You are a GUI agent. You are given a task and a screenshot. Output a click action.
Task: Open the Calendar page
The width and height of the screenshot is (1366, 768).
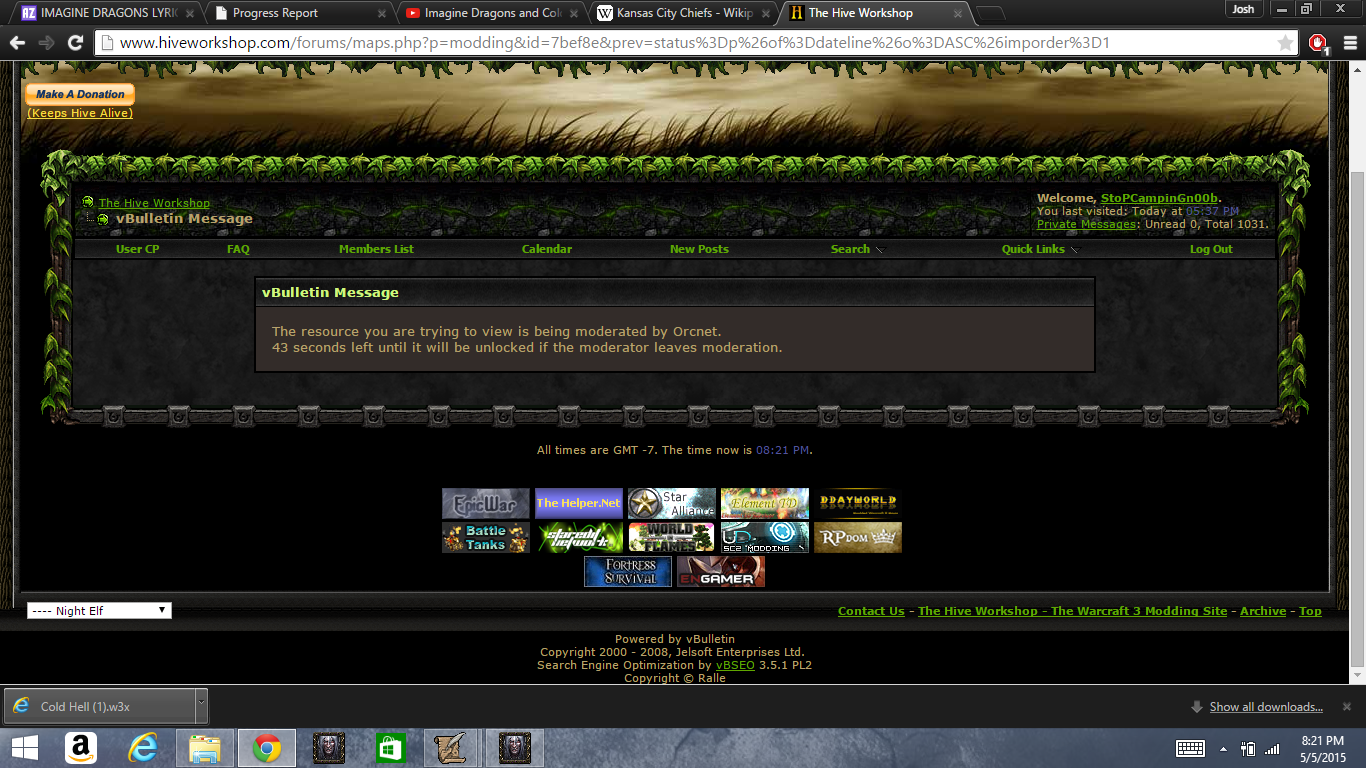point(547,249)
